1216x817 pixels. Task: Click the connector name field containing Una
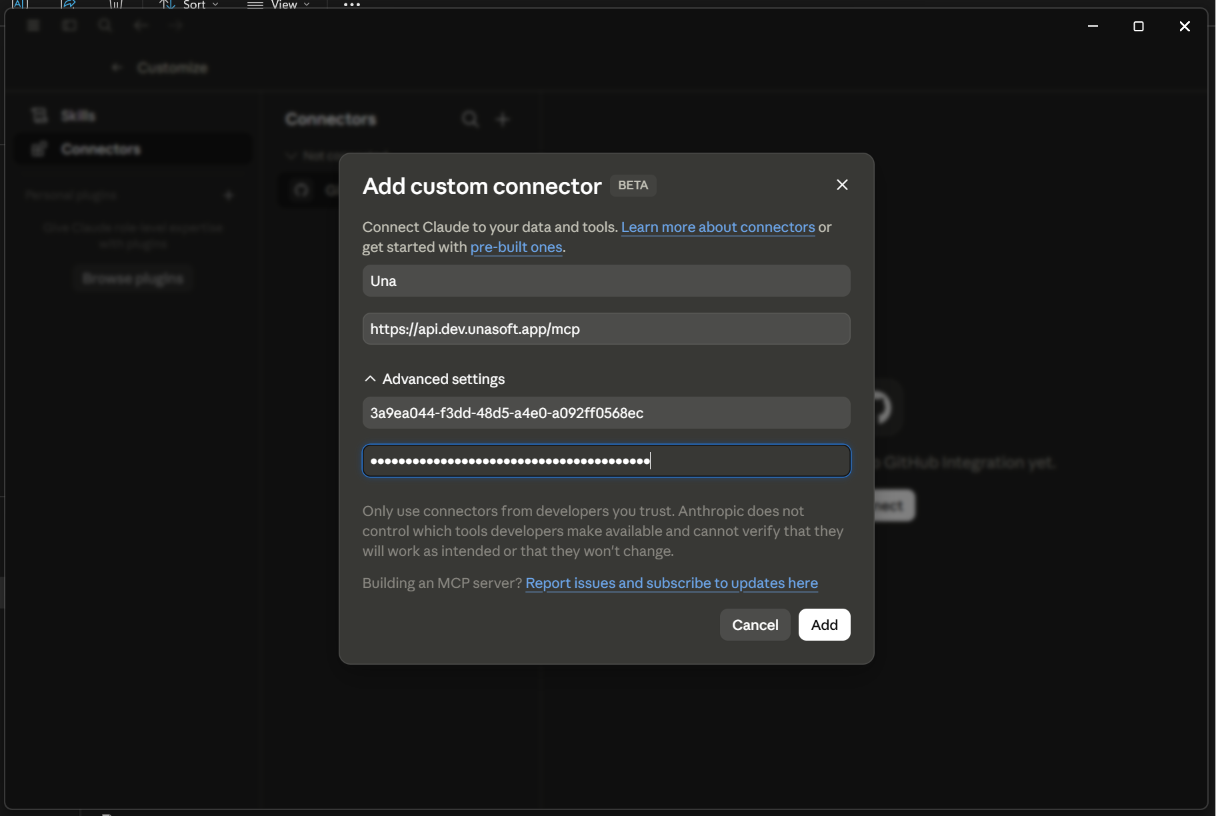click(x=606, y=281)
